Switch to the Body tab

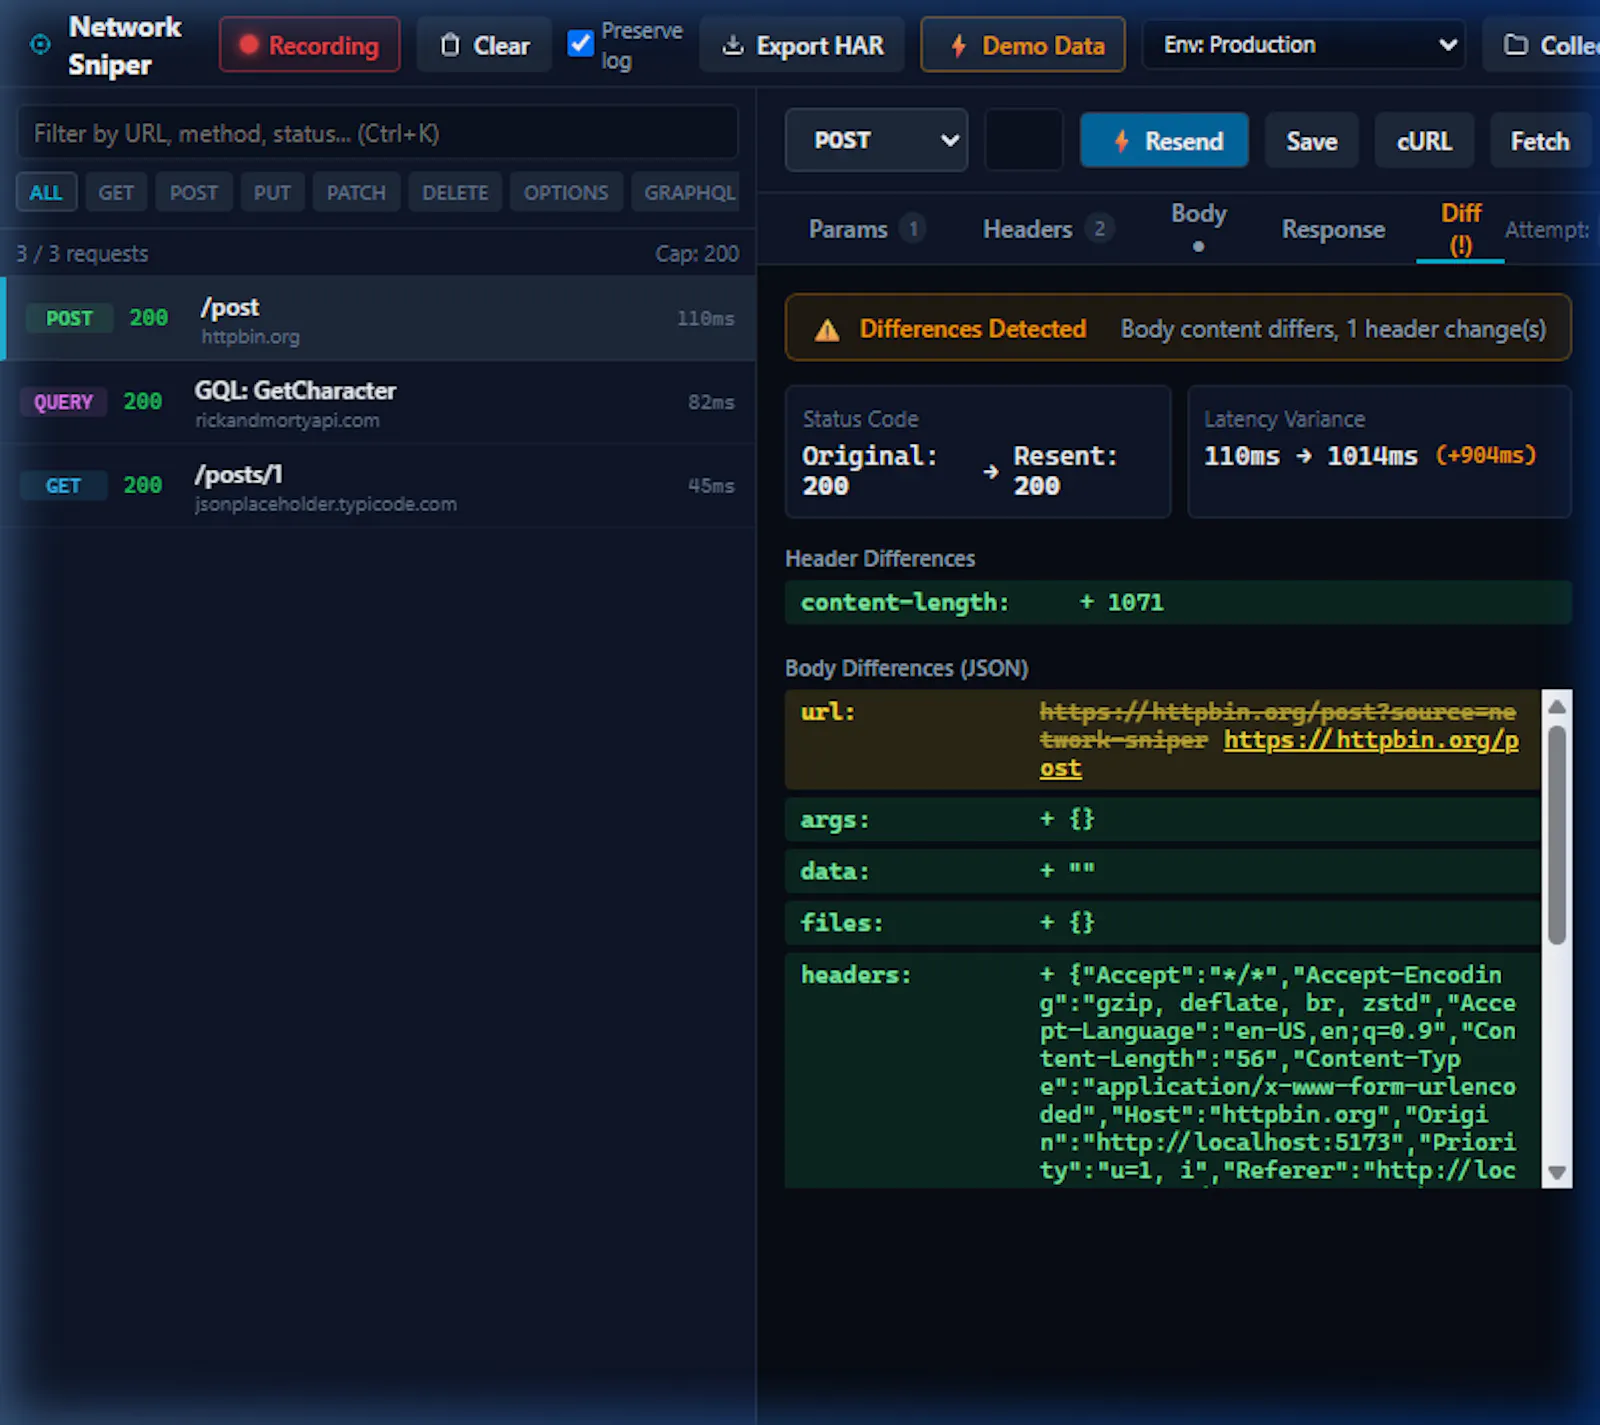(x=1198, y=228)
